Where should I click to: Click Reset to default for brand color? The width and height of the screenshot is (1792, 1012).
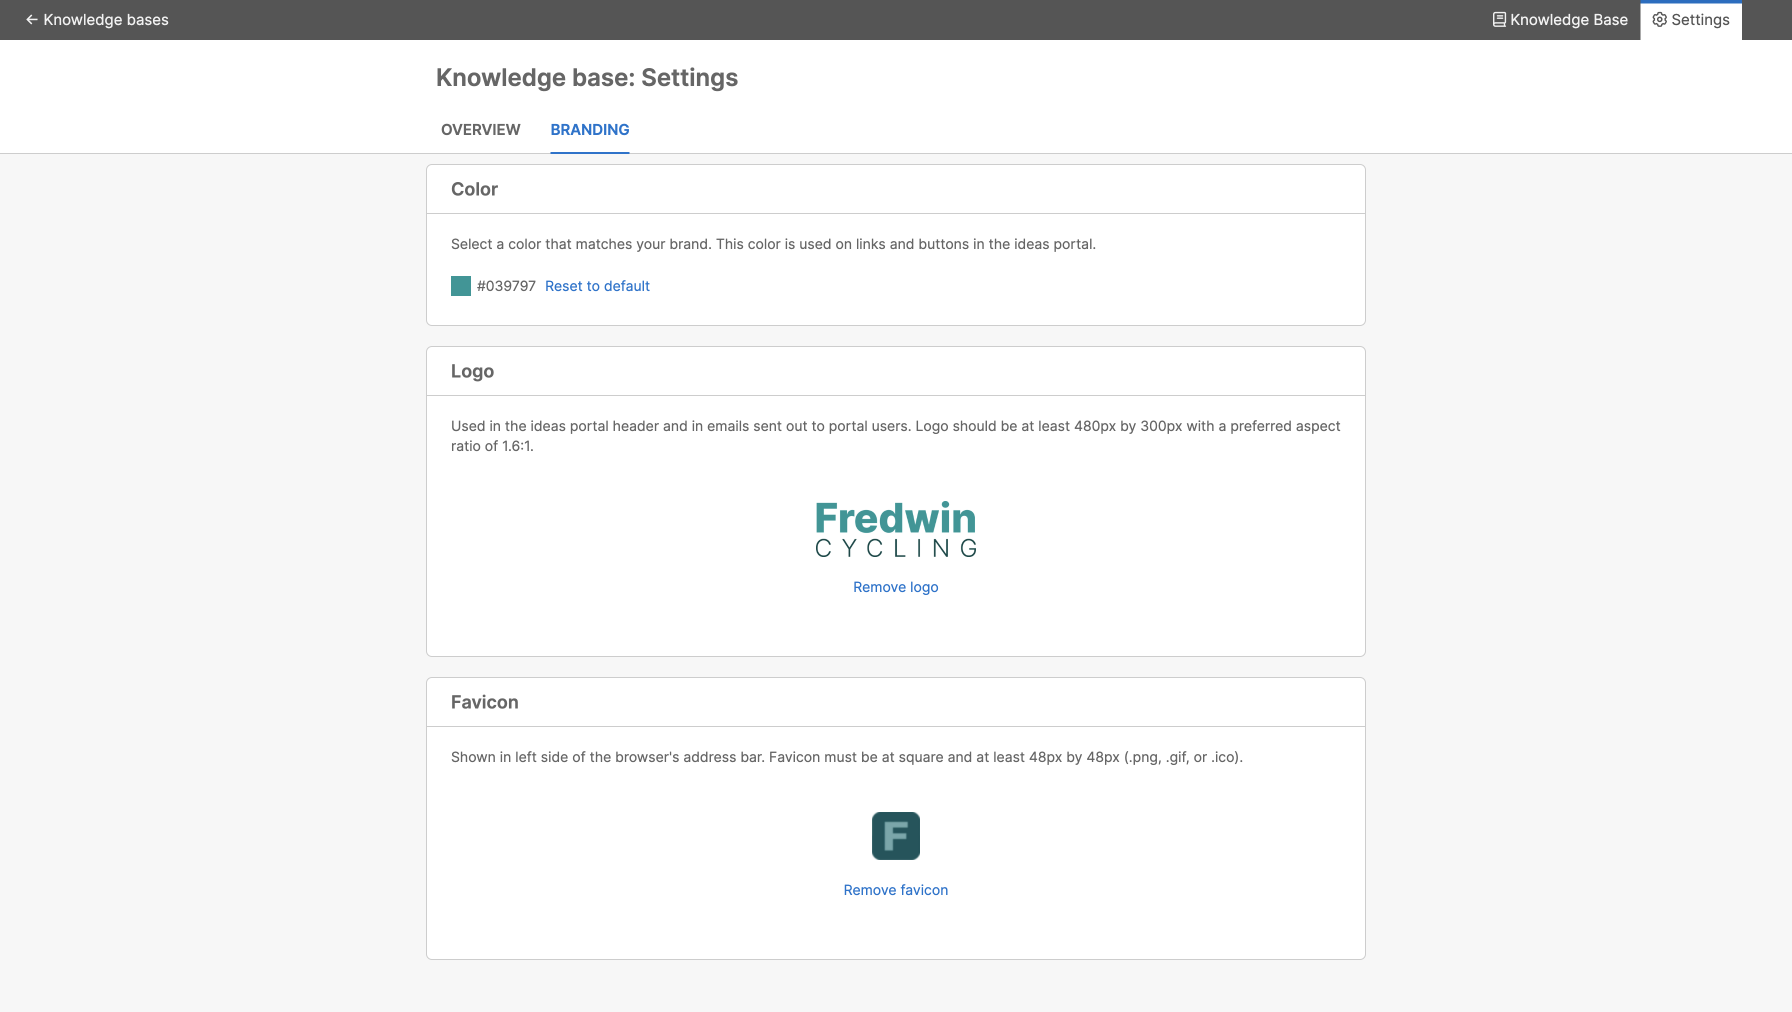pyautogui.click(x=597, y=286)
